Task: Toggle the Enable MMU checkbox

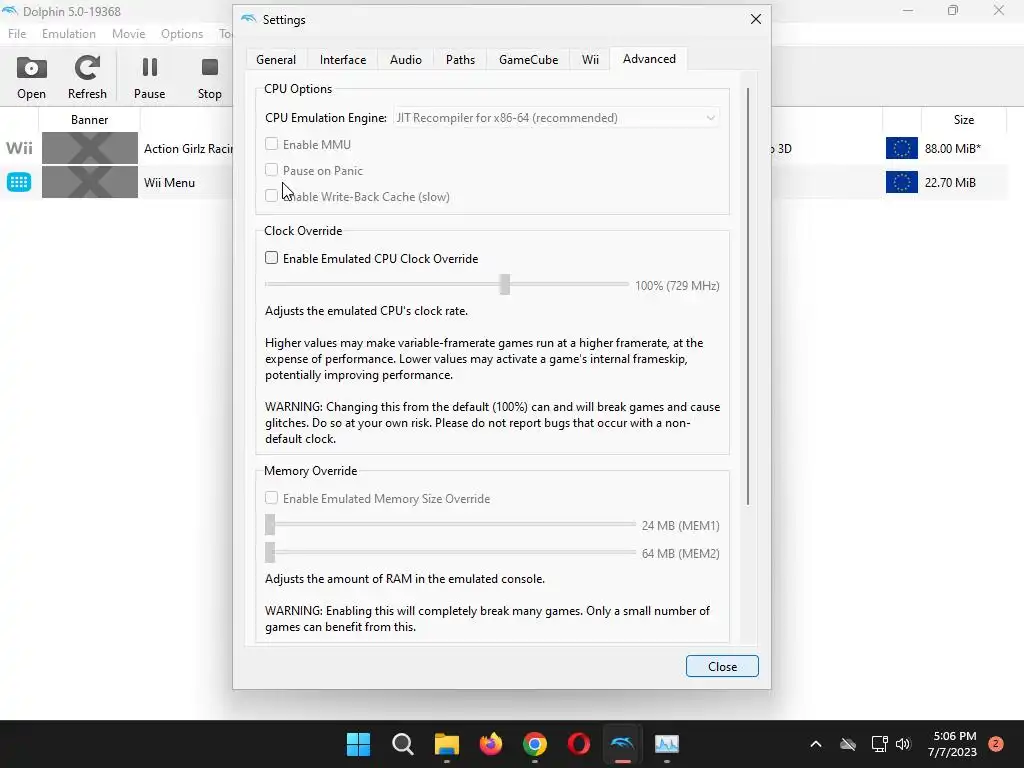Action: pos(272,144)
